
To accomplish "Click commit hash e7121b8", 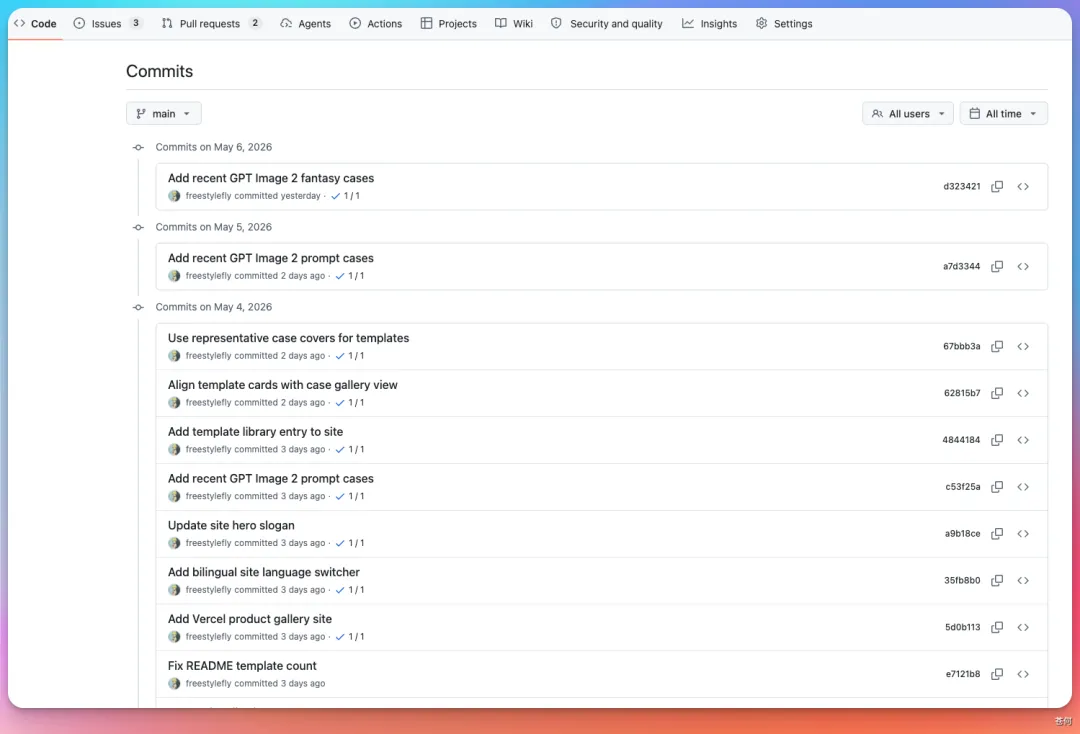I will point(963,674).
